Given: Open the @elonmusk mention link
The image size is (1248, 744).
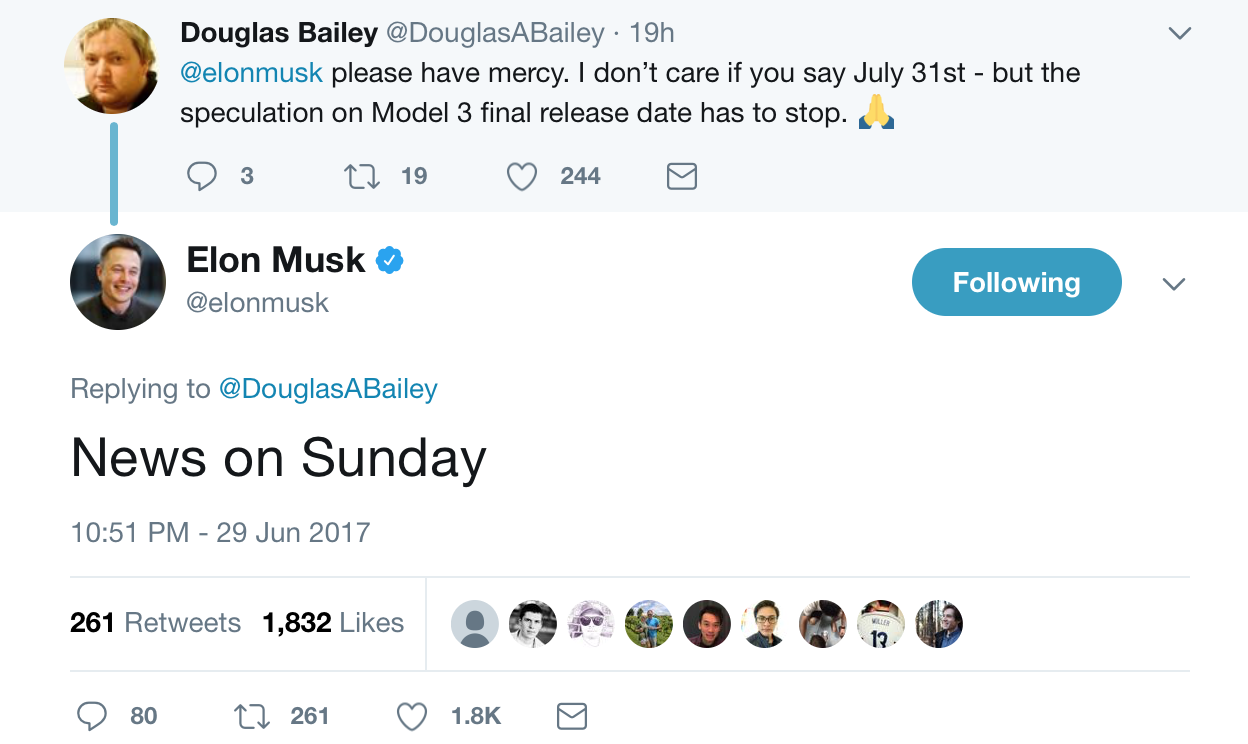Looking at the screenshot, I should 251,73.
